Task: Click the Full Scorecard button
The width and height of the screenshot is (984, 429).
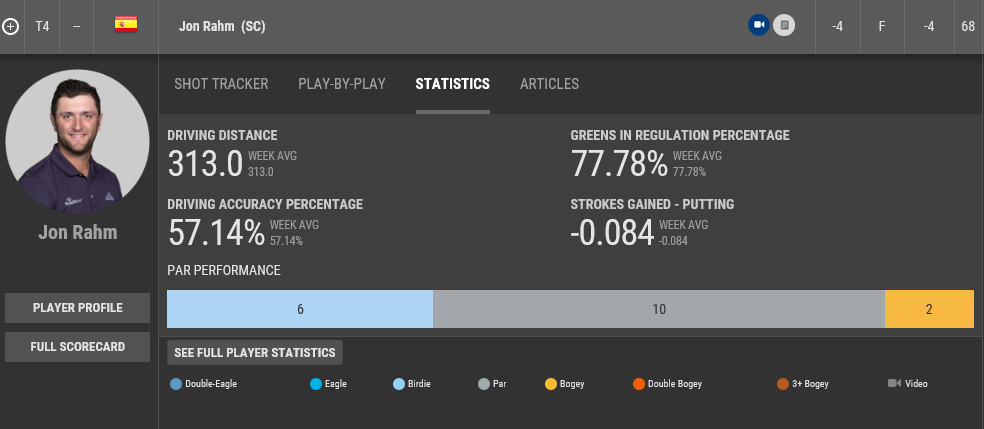Action: [77, 347]
